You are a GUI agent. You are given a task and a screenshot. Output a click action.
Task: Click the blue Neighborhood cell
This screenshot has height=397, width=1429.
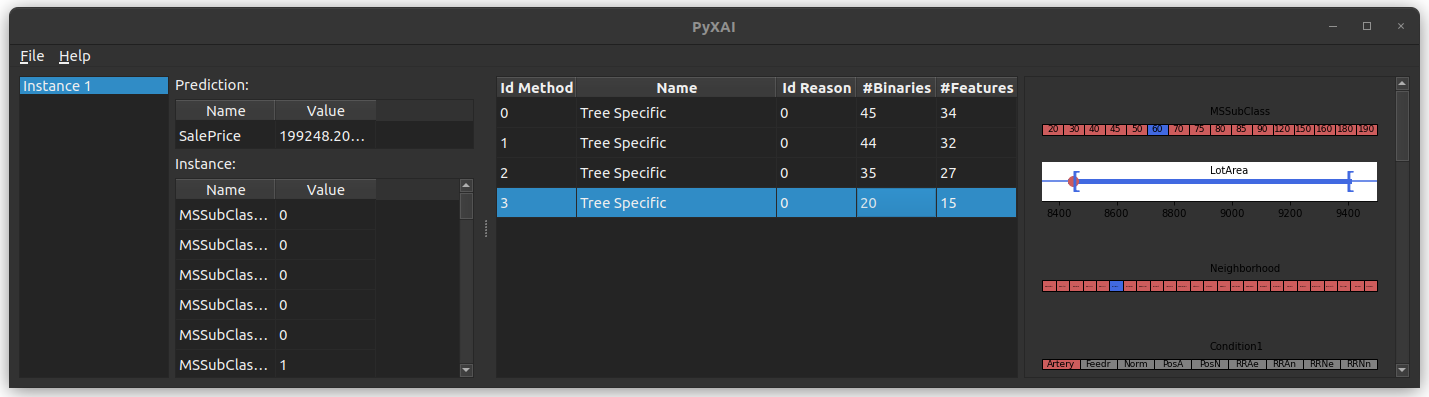(1116, 286)
